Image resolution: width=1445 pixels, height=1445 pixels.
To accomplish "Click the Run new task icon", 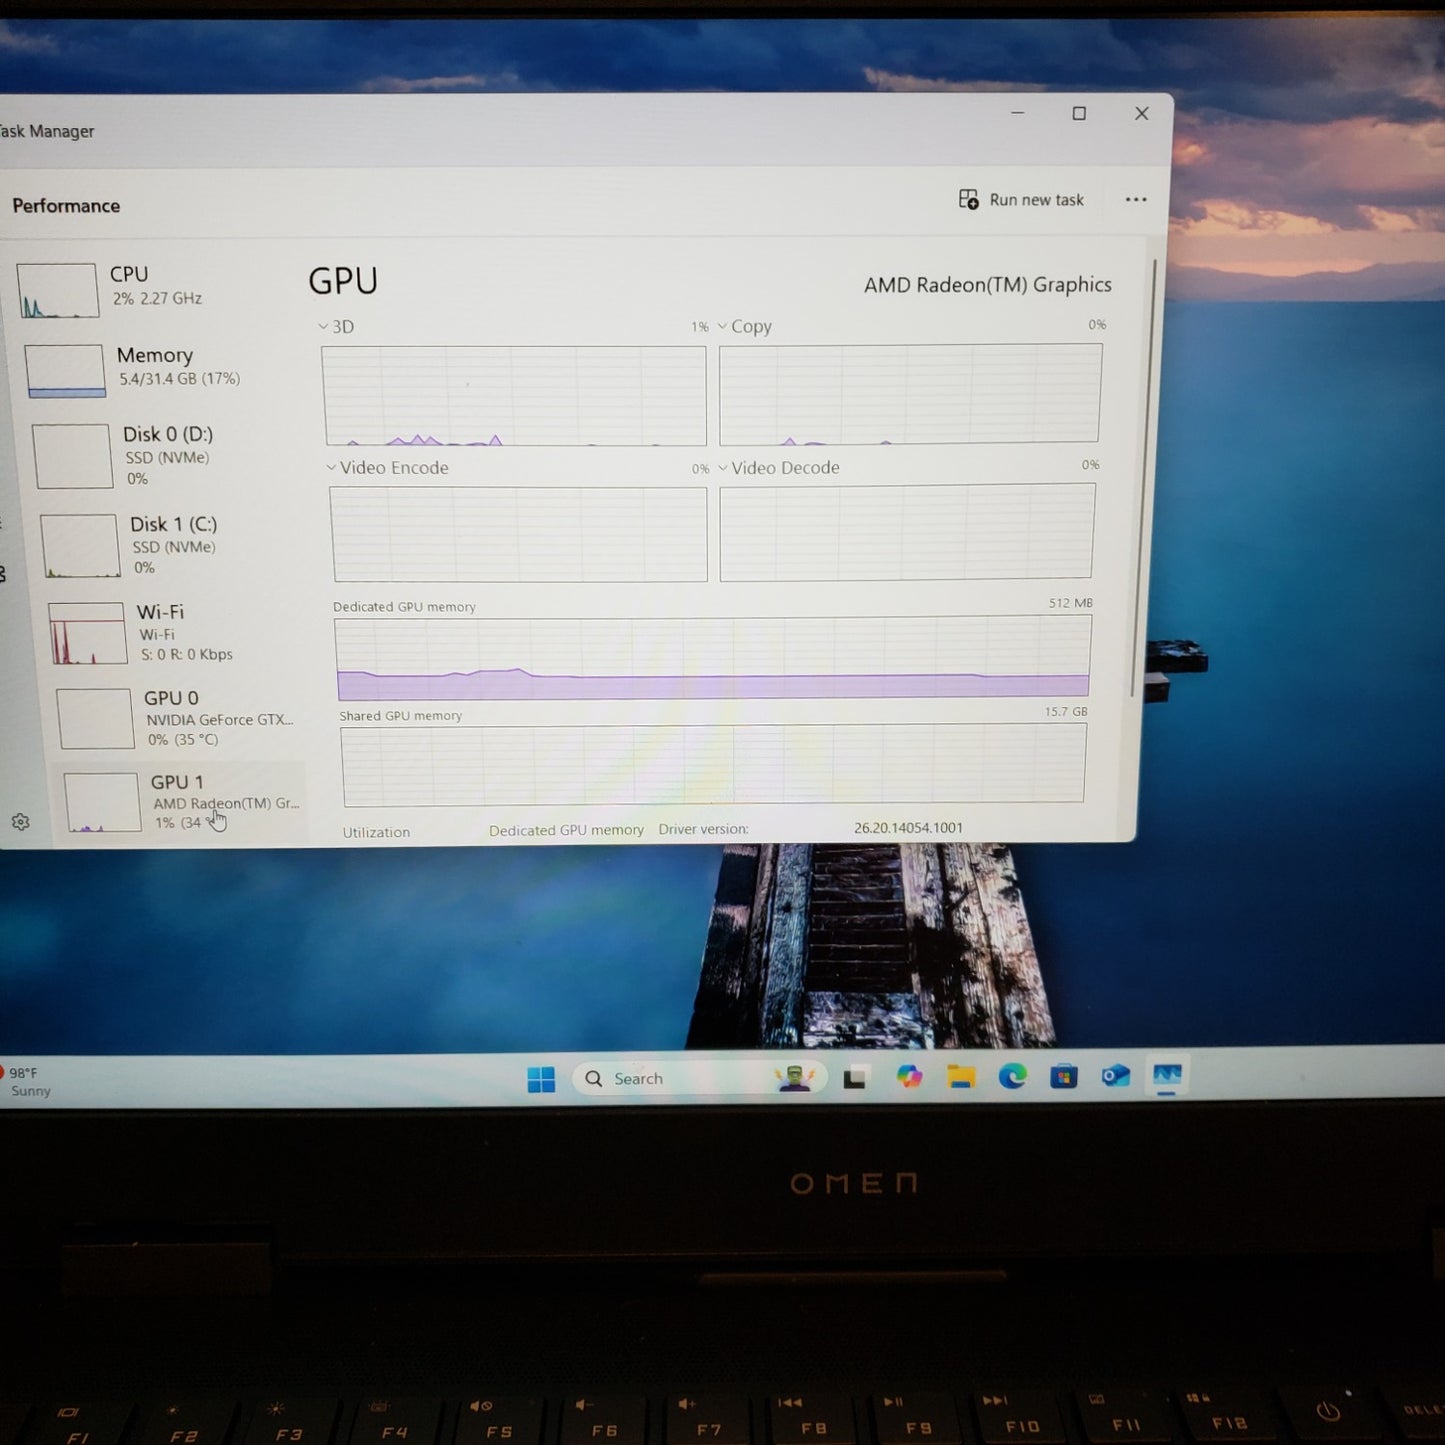I will point(968,199).
